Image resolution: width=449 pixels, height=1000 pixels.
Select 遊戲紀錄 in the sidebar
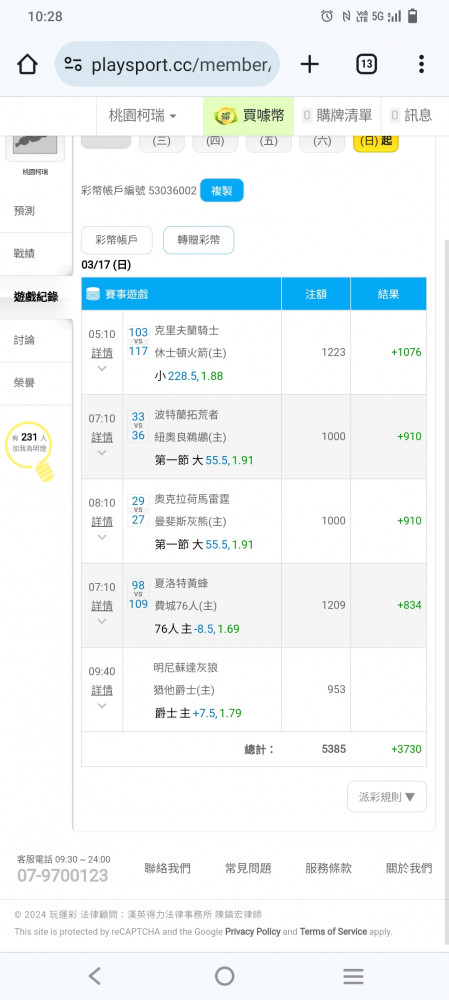(x=36, y=297)
